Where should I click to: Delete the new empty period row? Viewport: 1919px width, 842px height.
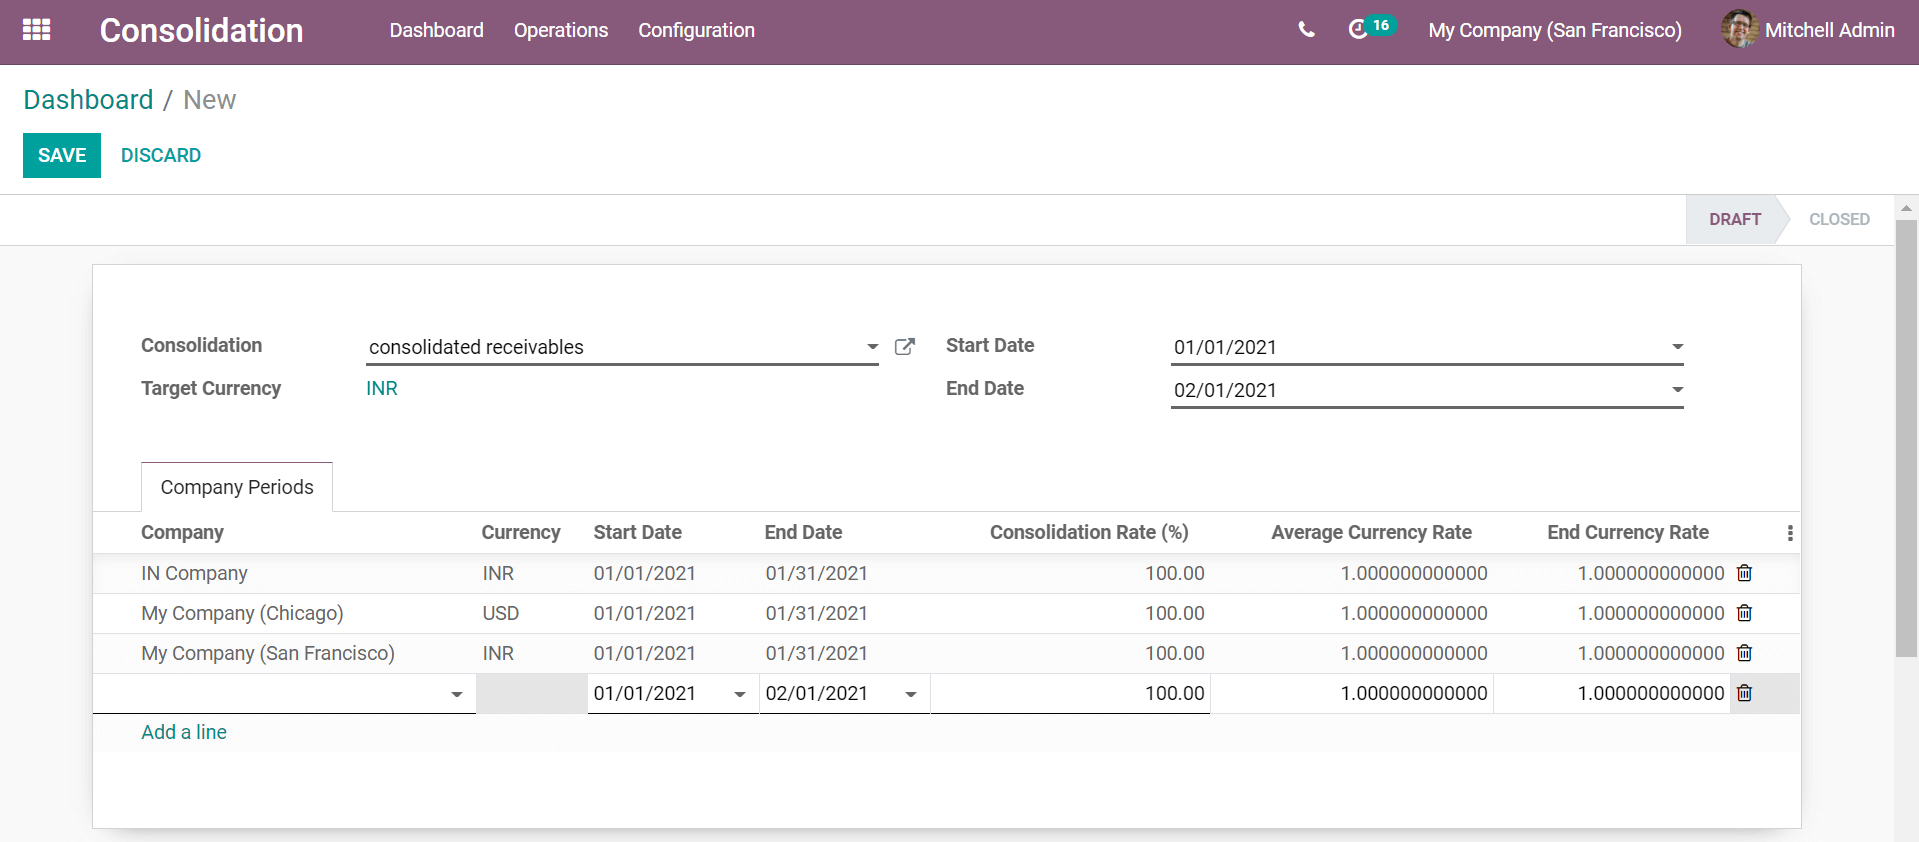[1744, 693]
